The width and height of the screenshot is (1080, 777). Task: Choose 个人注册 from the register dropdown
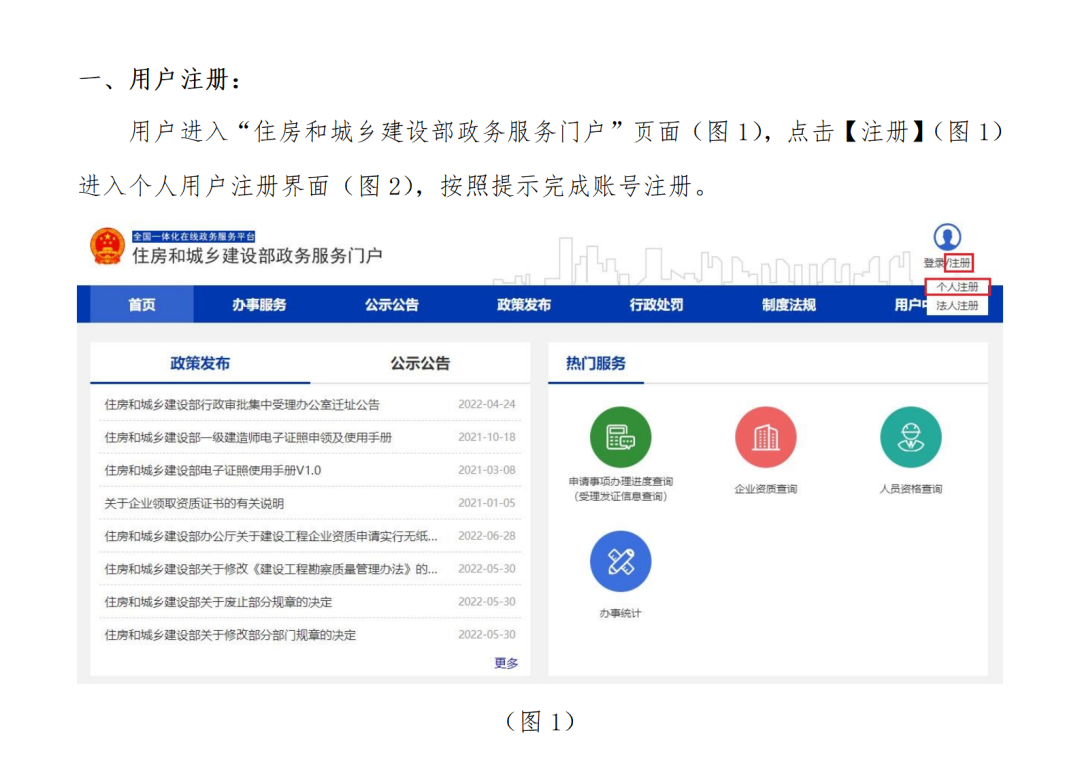pyautogui.click(x=958, y=286)
